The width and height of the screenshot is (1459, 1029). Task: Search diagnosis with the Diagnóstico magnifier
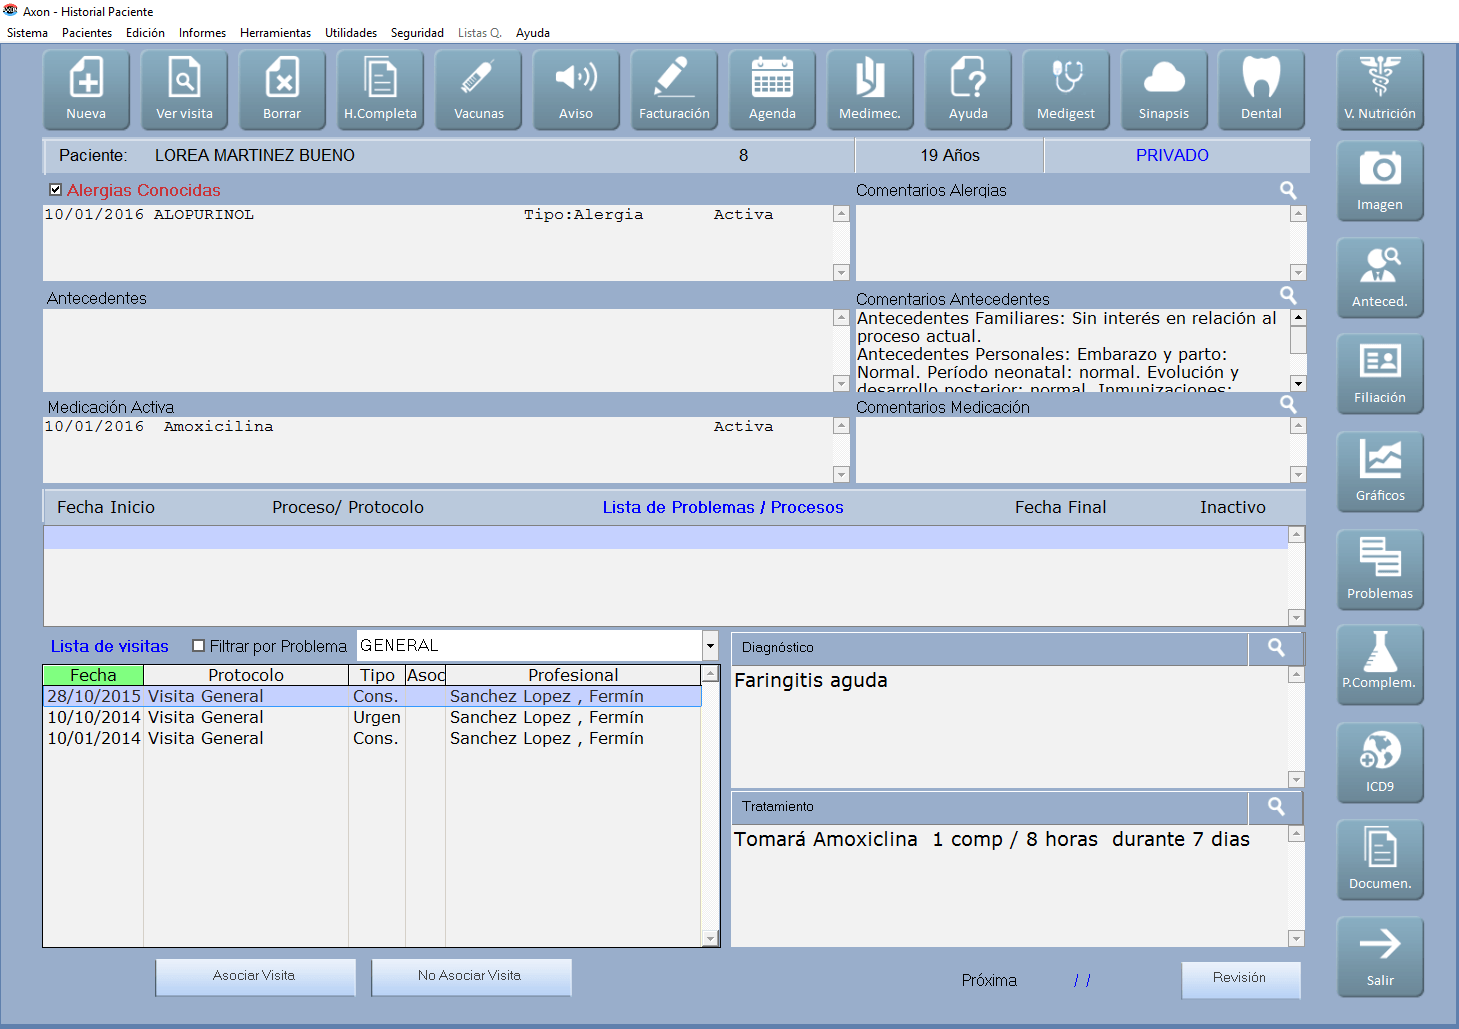[1276, 648]
